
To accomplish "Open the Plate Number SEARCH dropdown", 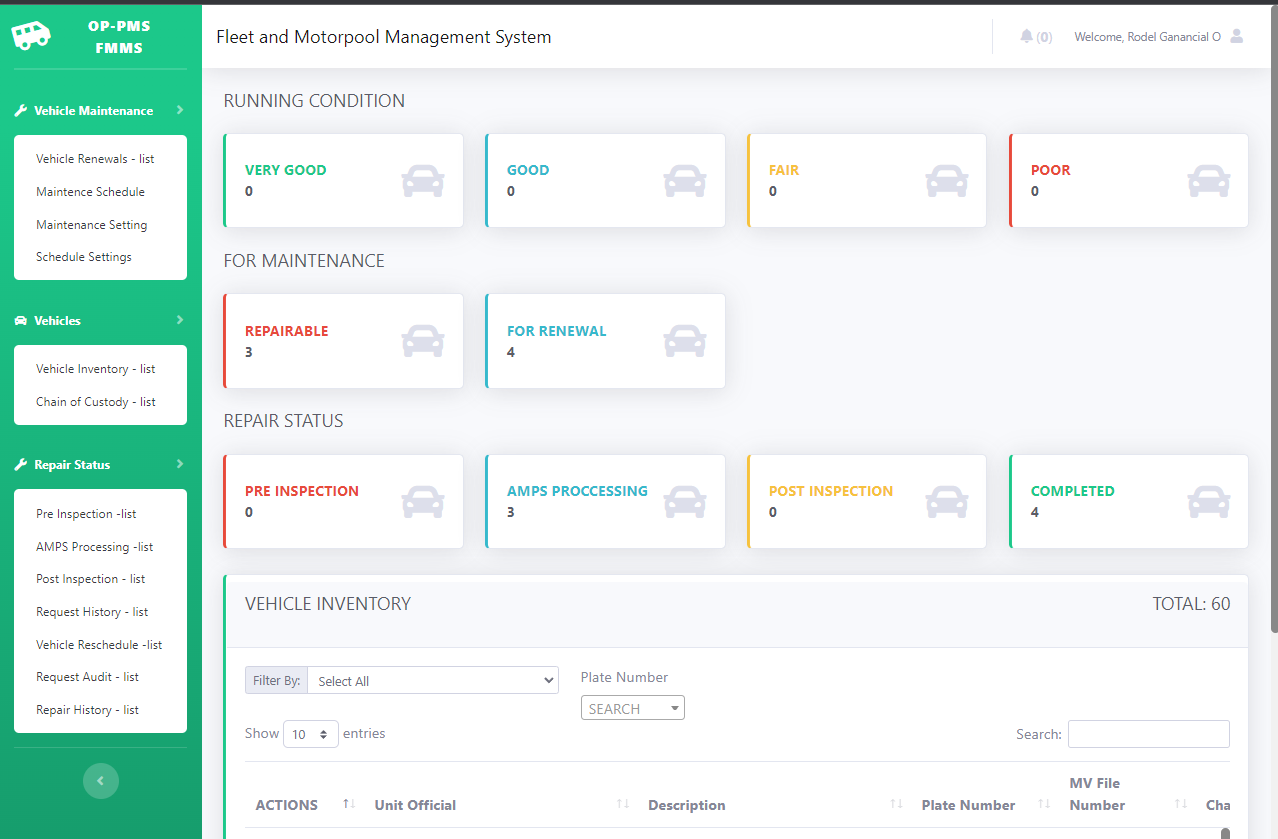I will pos(632,709).
